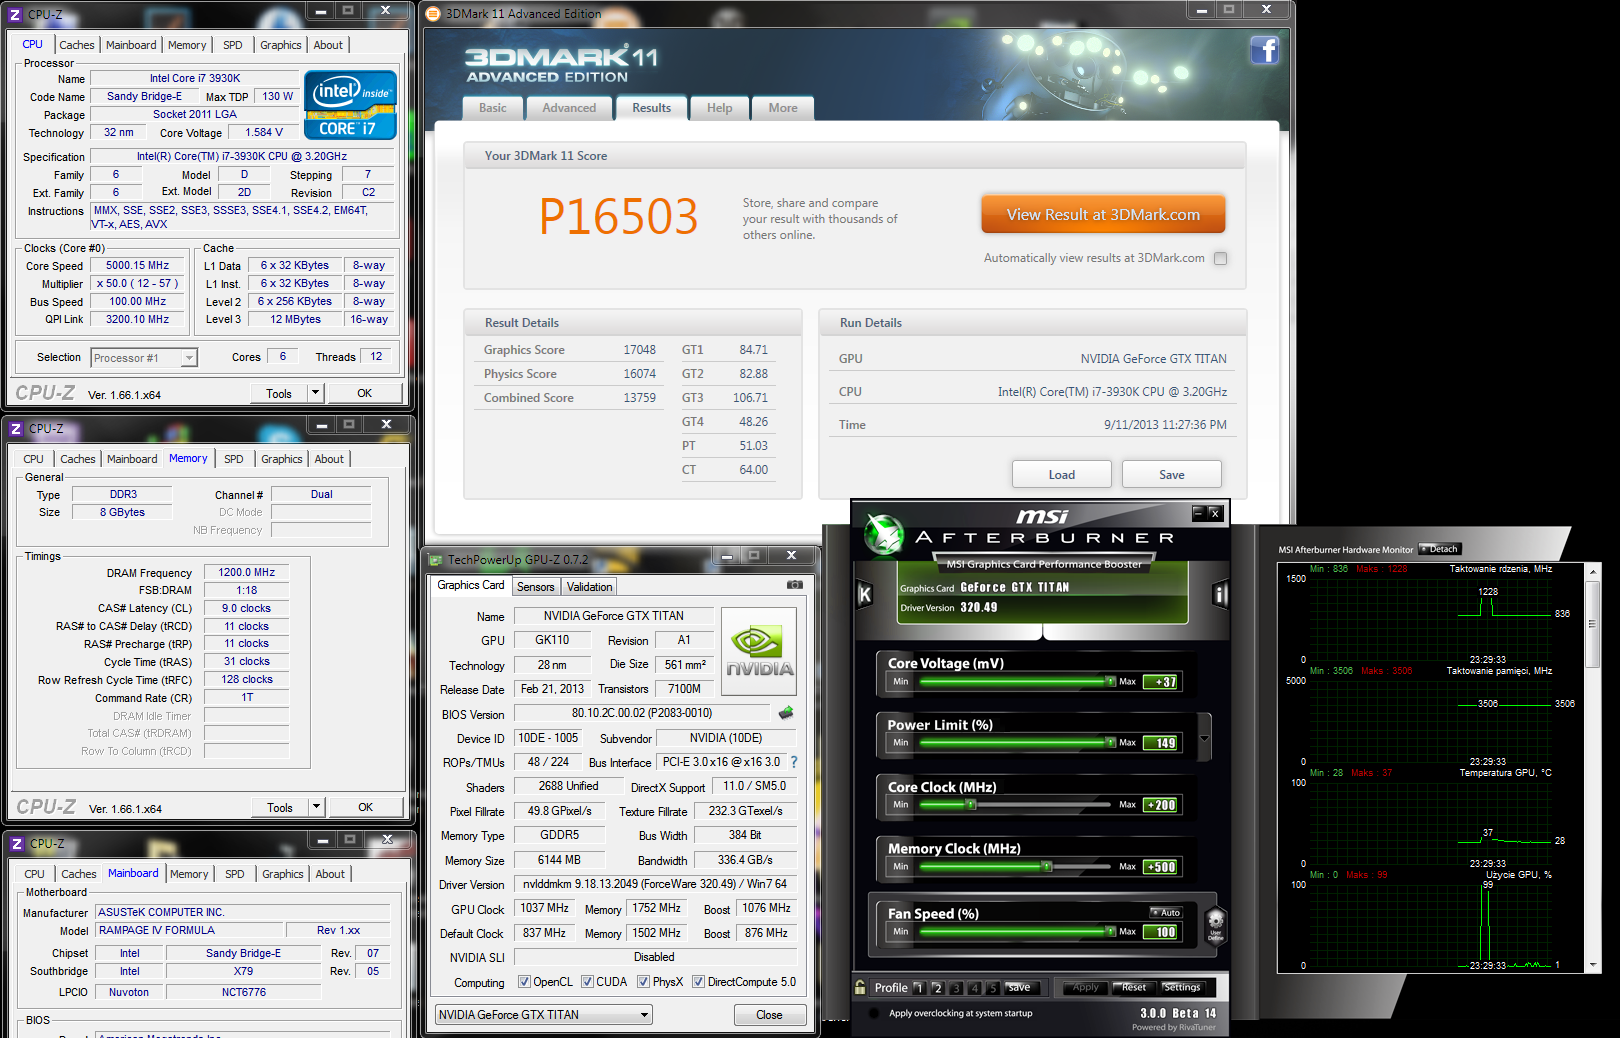Image resolution: width=1620 pixels, height=1038 pixels.
Task: Select profile slot 2 in Afterburner
Action: point(937,988)
